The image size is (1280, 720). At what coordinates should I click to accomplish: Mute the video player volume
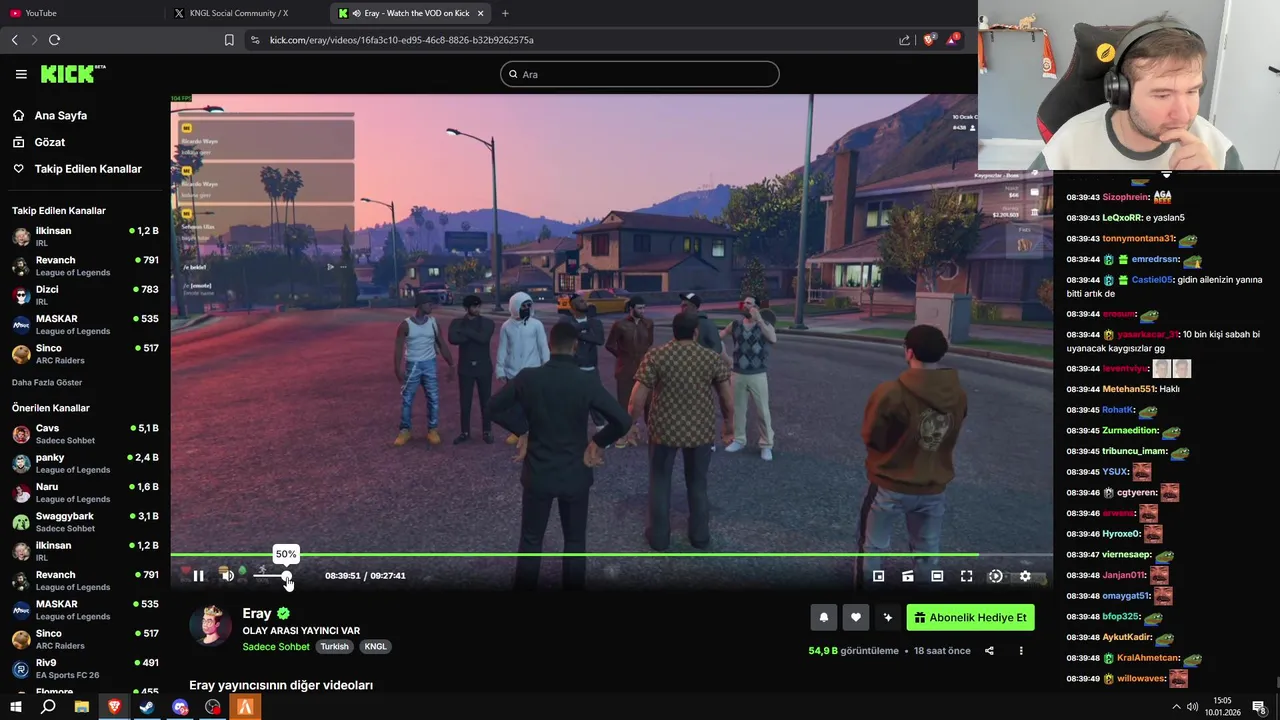point(227,576)
